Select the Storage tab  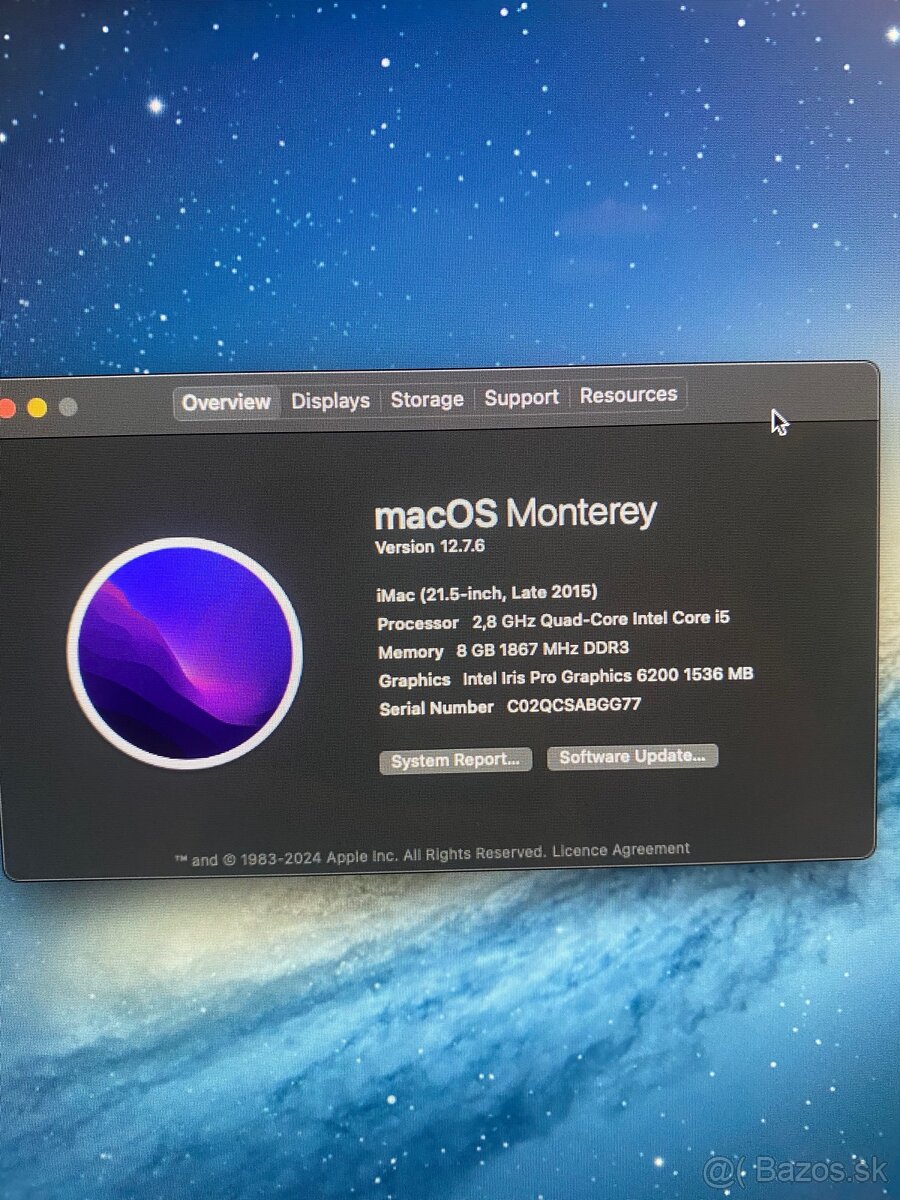(x=427, y=399)
